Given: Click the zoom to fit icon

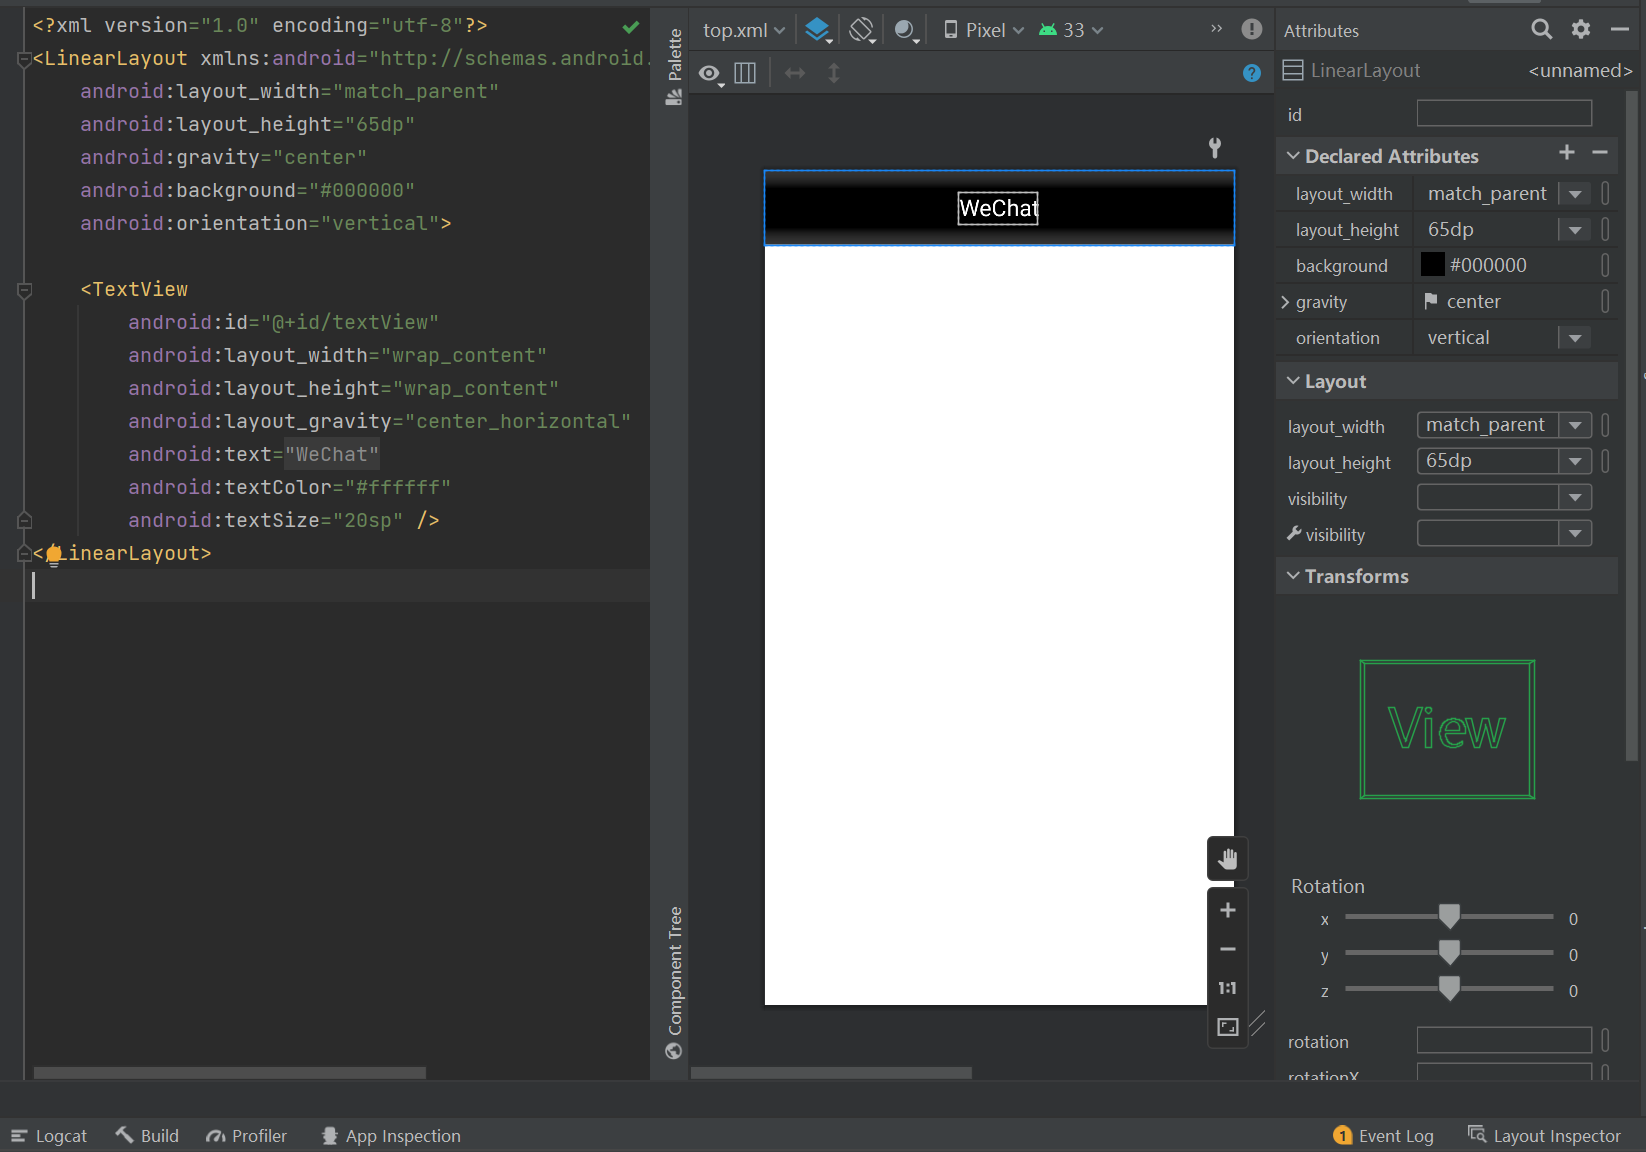Looking at the screenshot, I should point(1227,1027).
